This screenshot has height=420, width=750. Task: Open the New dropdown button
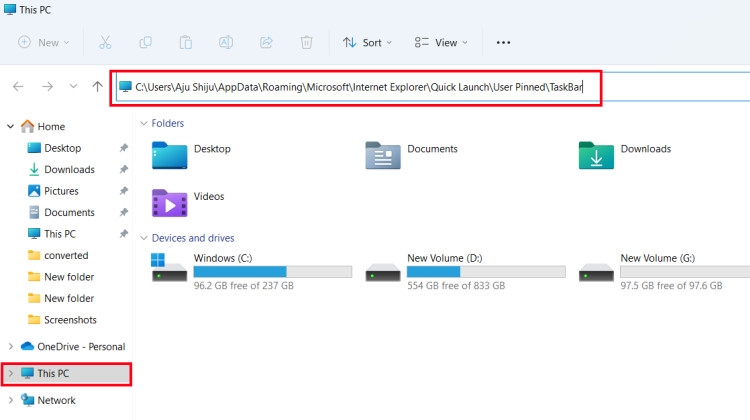(44, 43)
